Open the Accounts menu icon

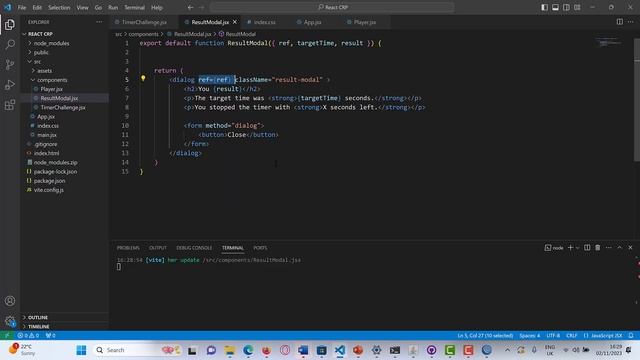[x=10, y=301]
